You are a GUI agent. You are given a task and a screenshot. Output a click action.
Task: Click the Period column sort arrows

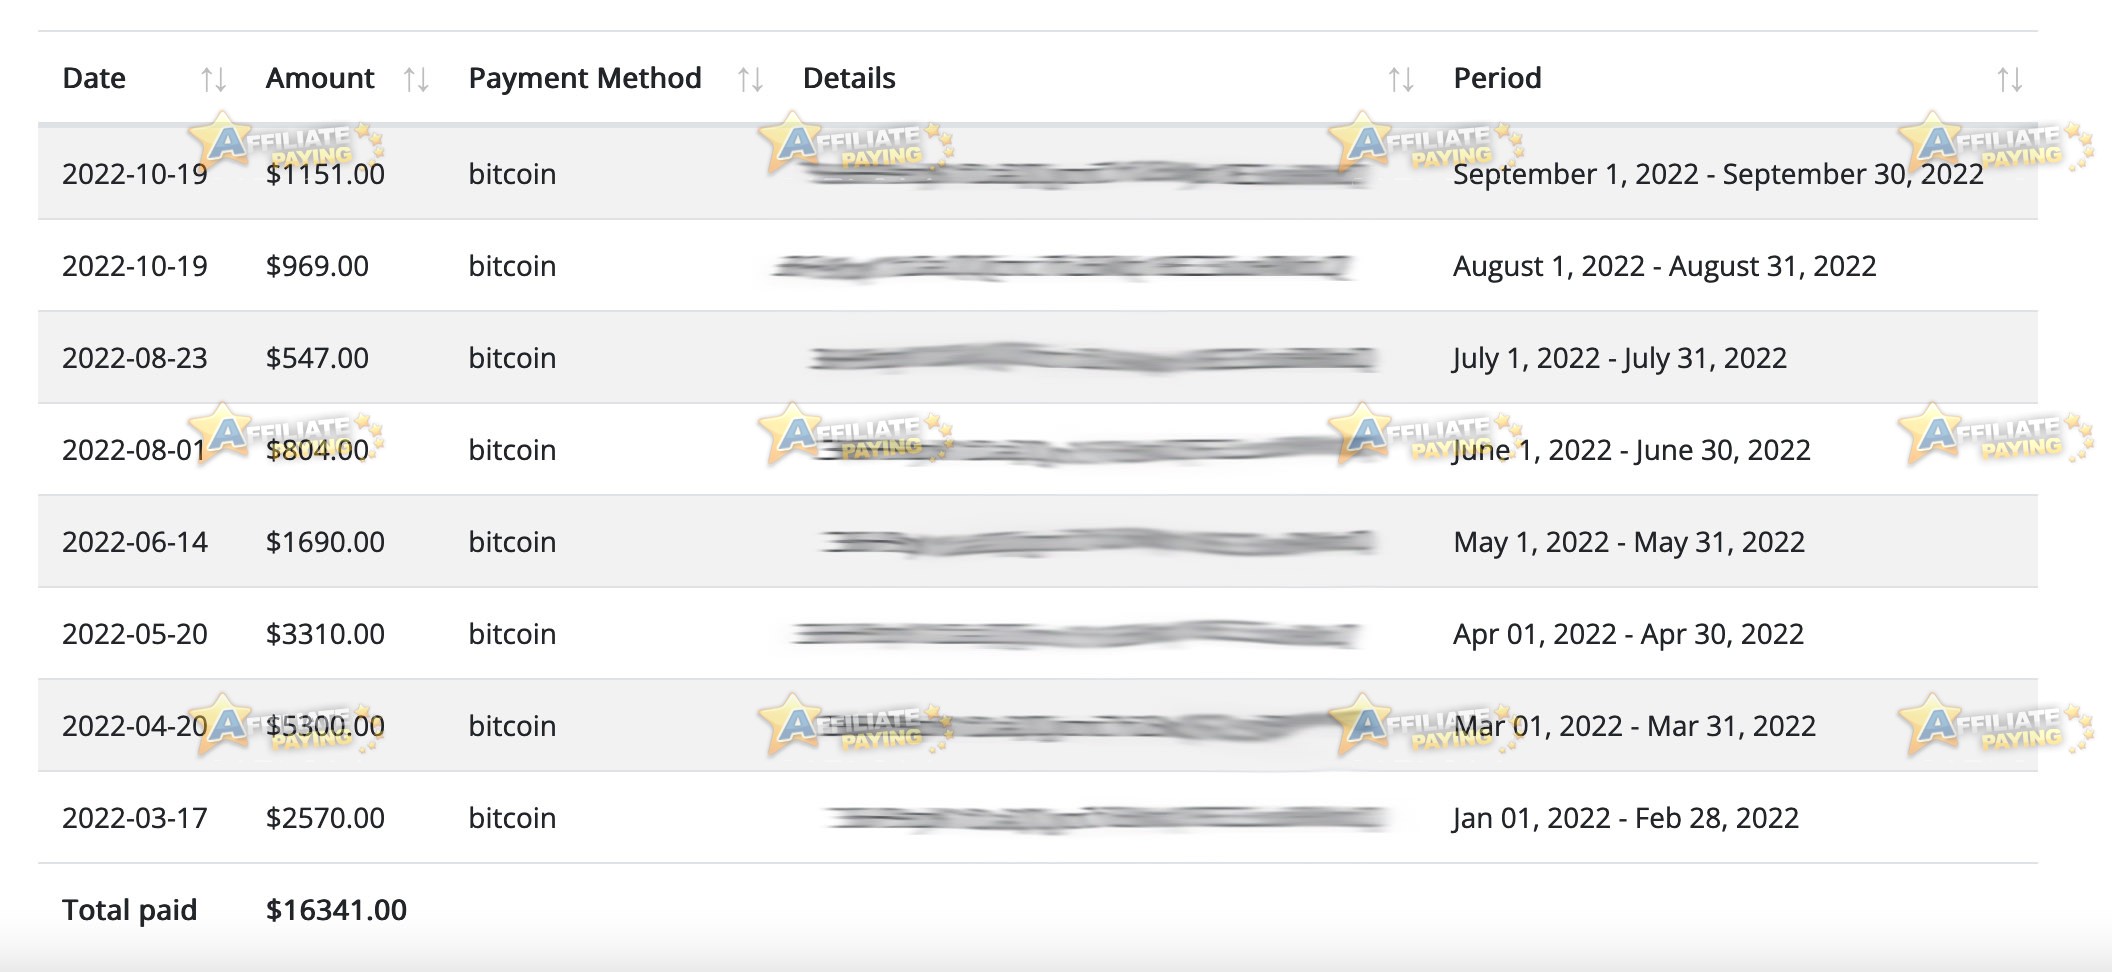pyautogui.click(x=2009, y=79)
